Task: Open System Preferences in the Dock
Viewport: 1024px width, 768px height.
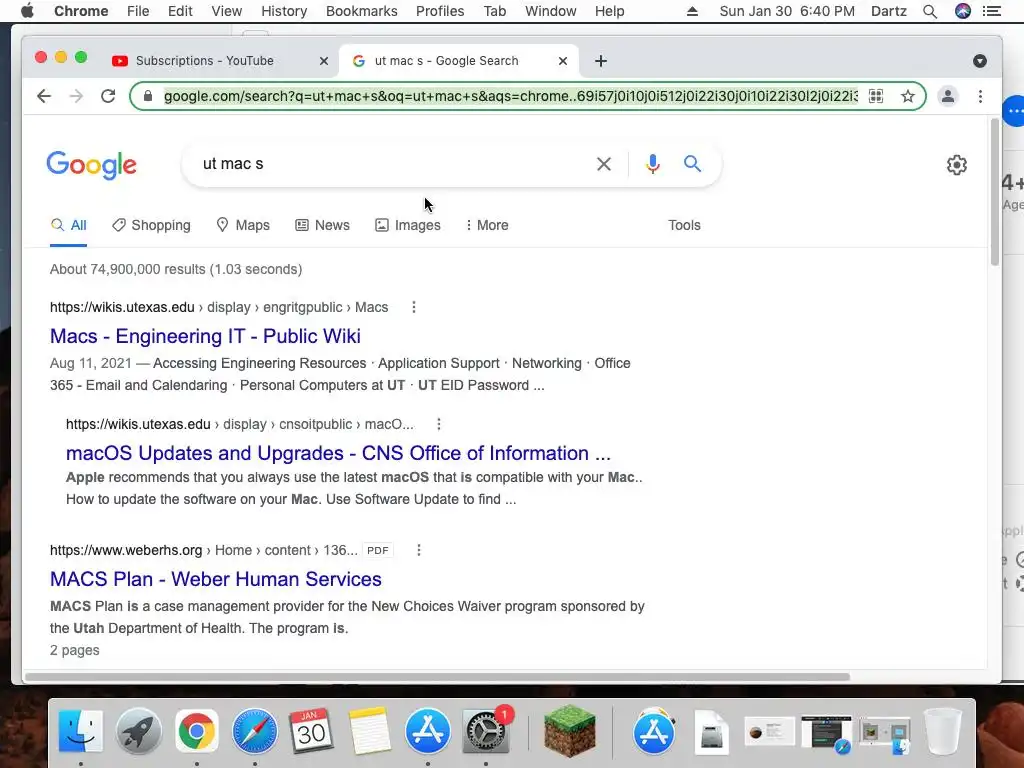Action: [x=486, y=731]
